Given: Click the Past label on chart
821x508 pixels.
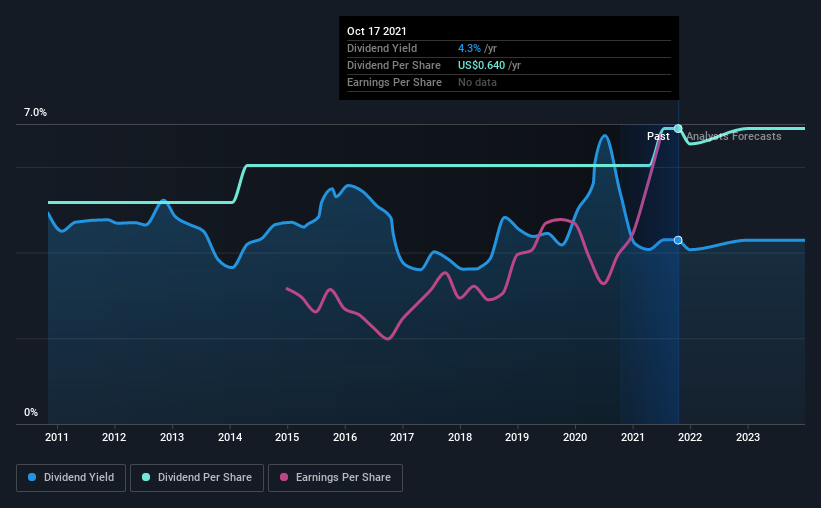Looking at the screenshot, I should (x=658, y=136).
